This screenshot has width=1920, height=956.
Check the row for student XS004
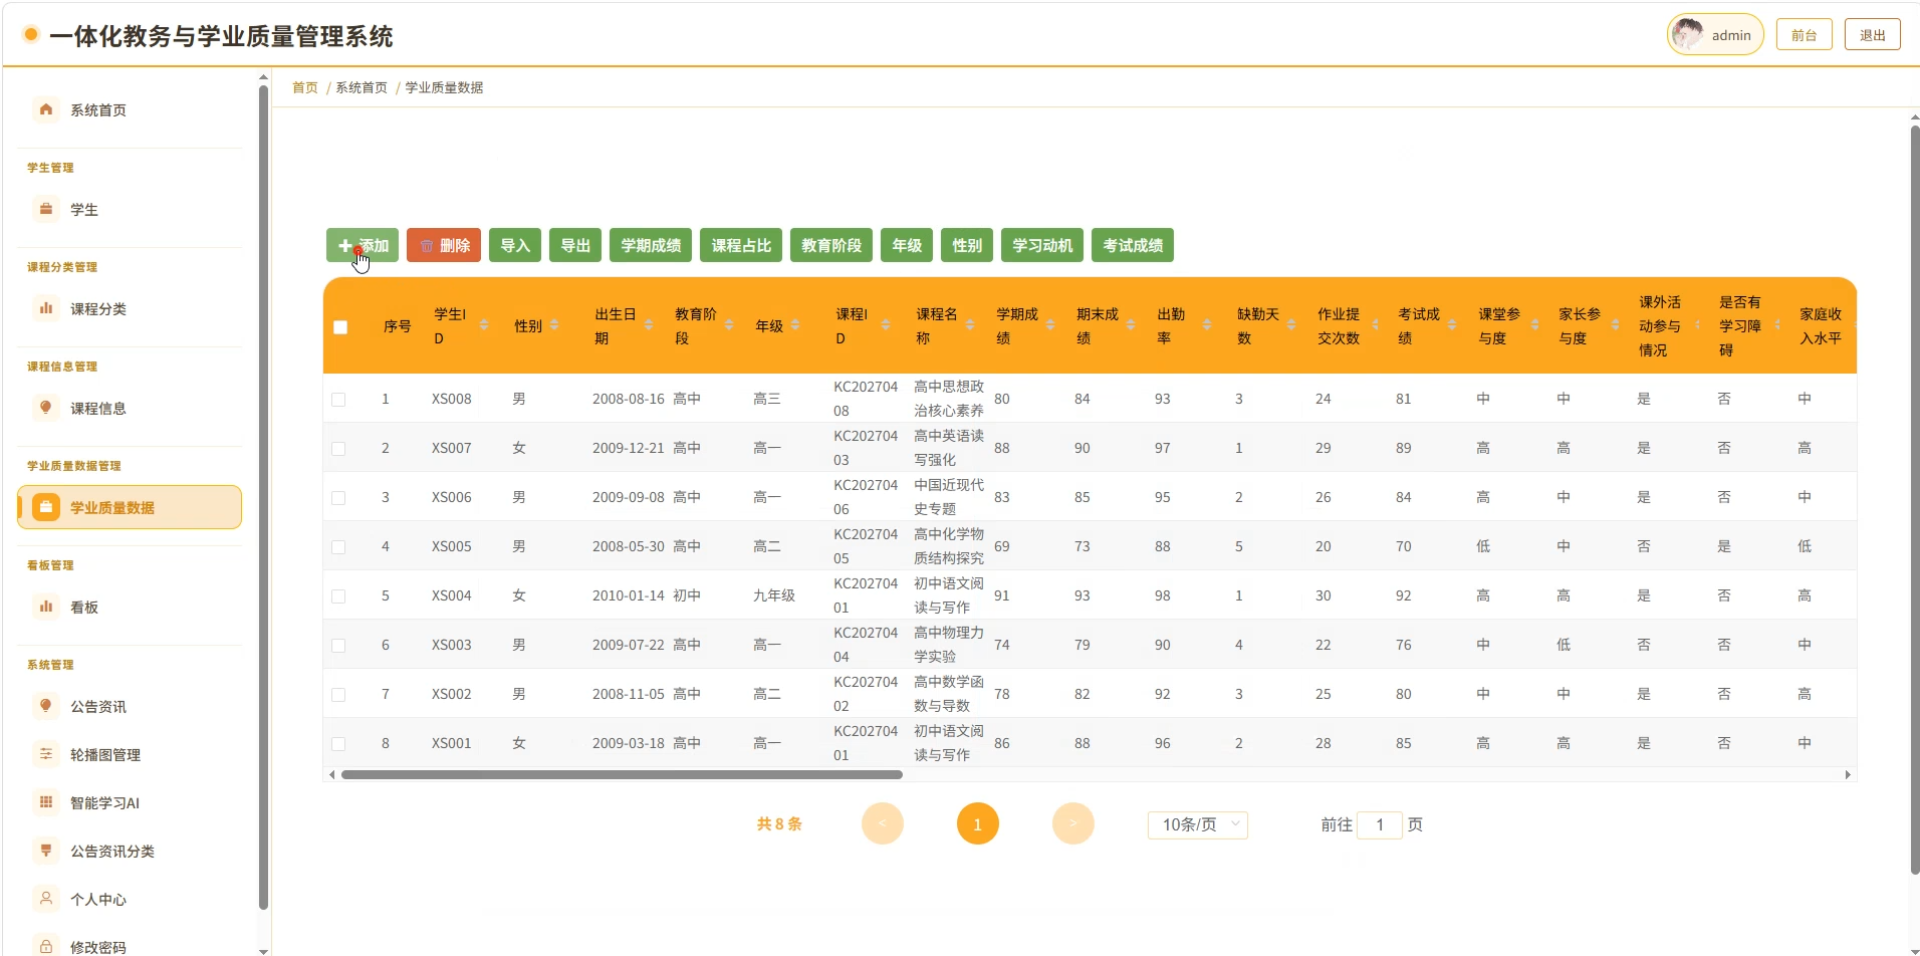click(339, 596)
